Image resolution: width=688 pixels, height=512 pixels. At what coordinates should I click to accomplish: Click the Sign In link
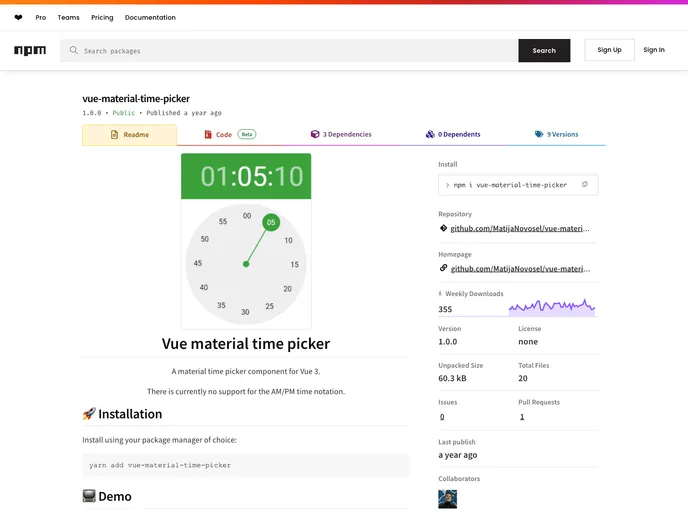654,50
